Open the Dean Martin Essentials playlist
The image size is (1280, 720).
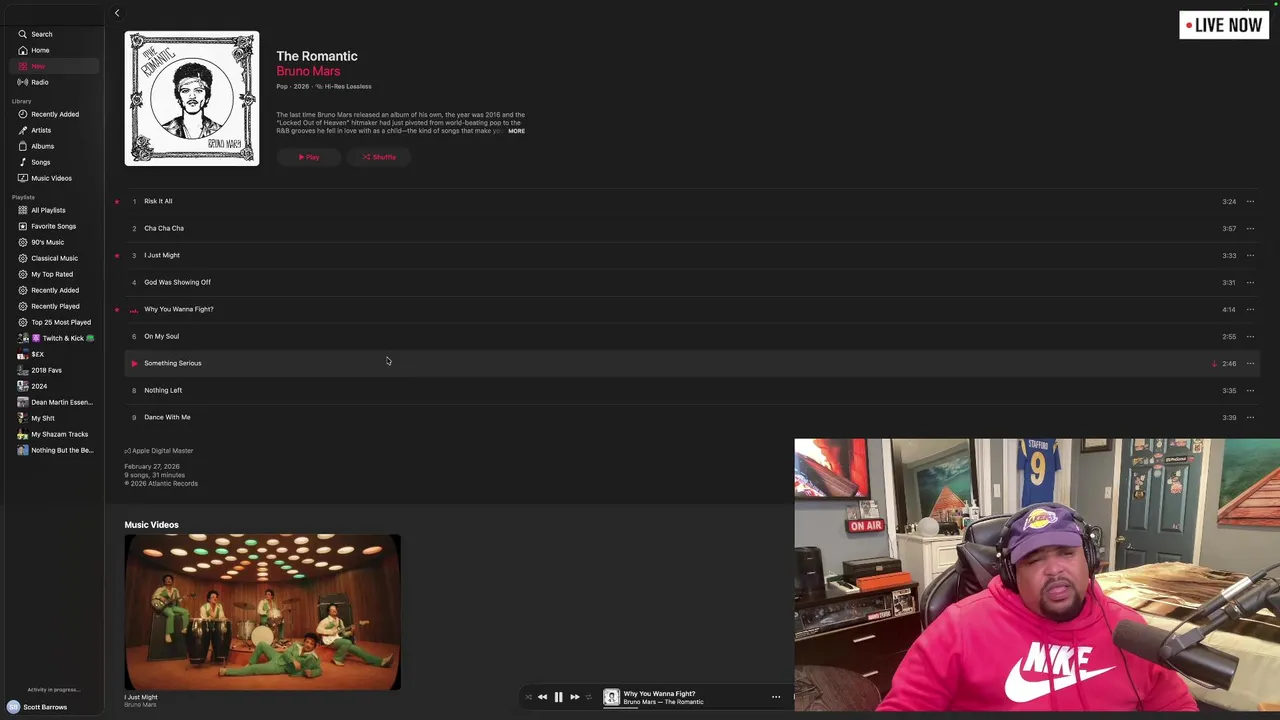tap(55, 402)
